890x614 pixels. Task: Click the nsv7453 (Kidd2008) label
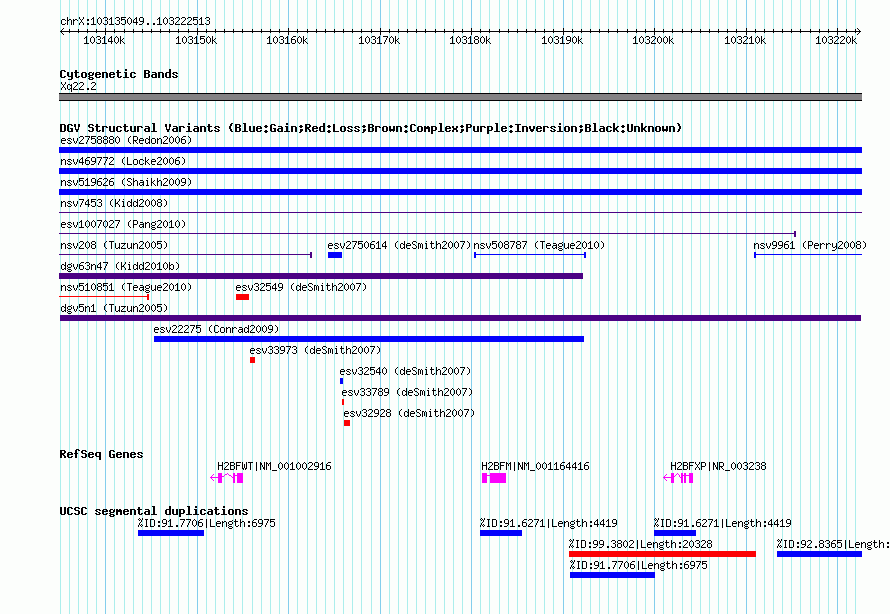[x=114, y=203]
